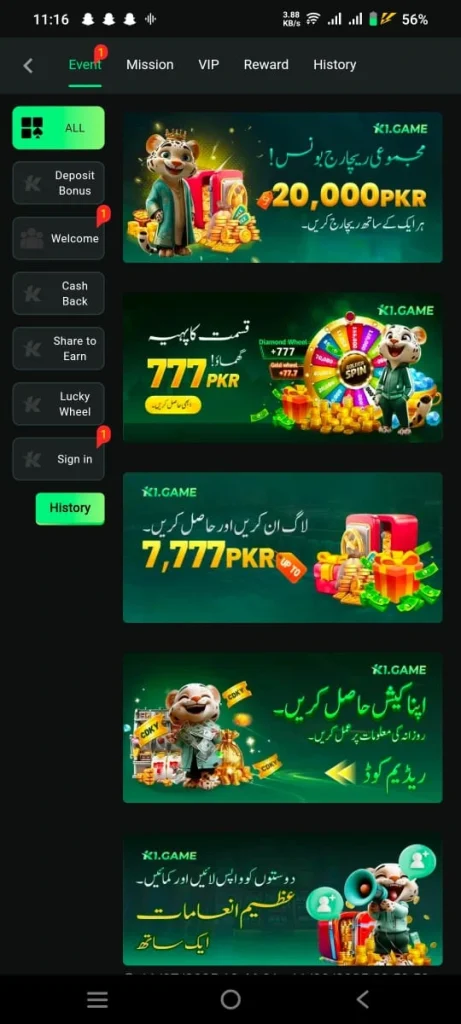Open the redeem code banner with CDKY tickets

pos(283,728)
